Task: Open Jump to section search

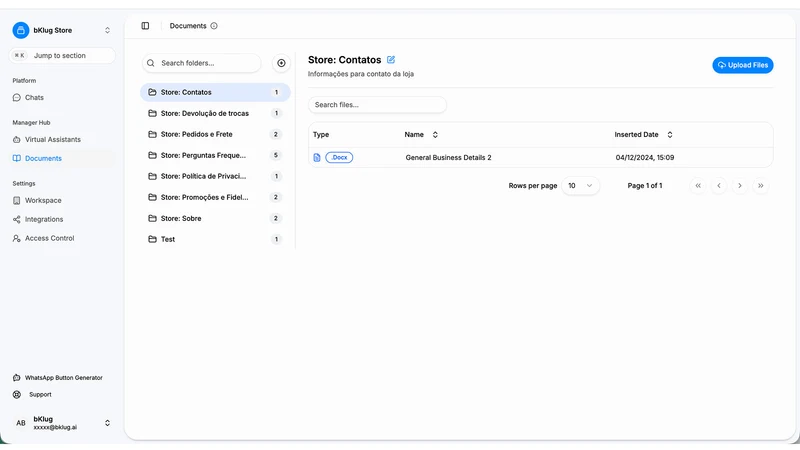Action: coord(62,56)
